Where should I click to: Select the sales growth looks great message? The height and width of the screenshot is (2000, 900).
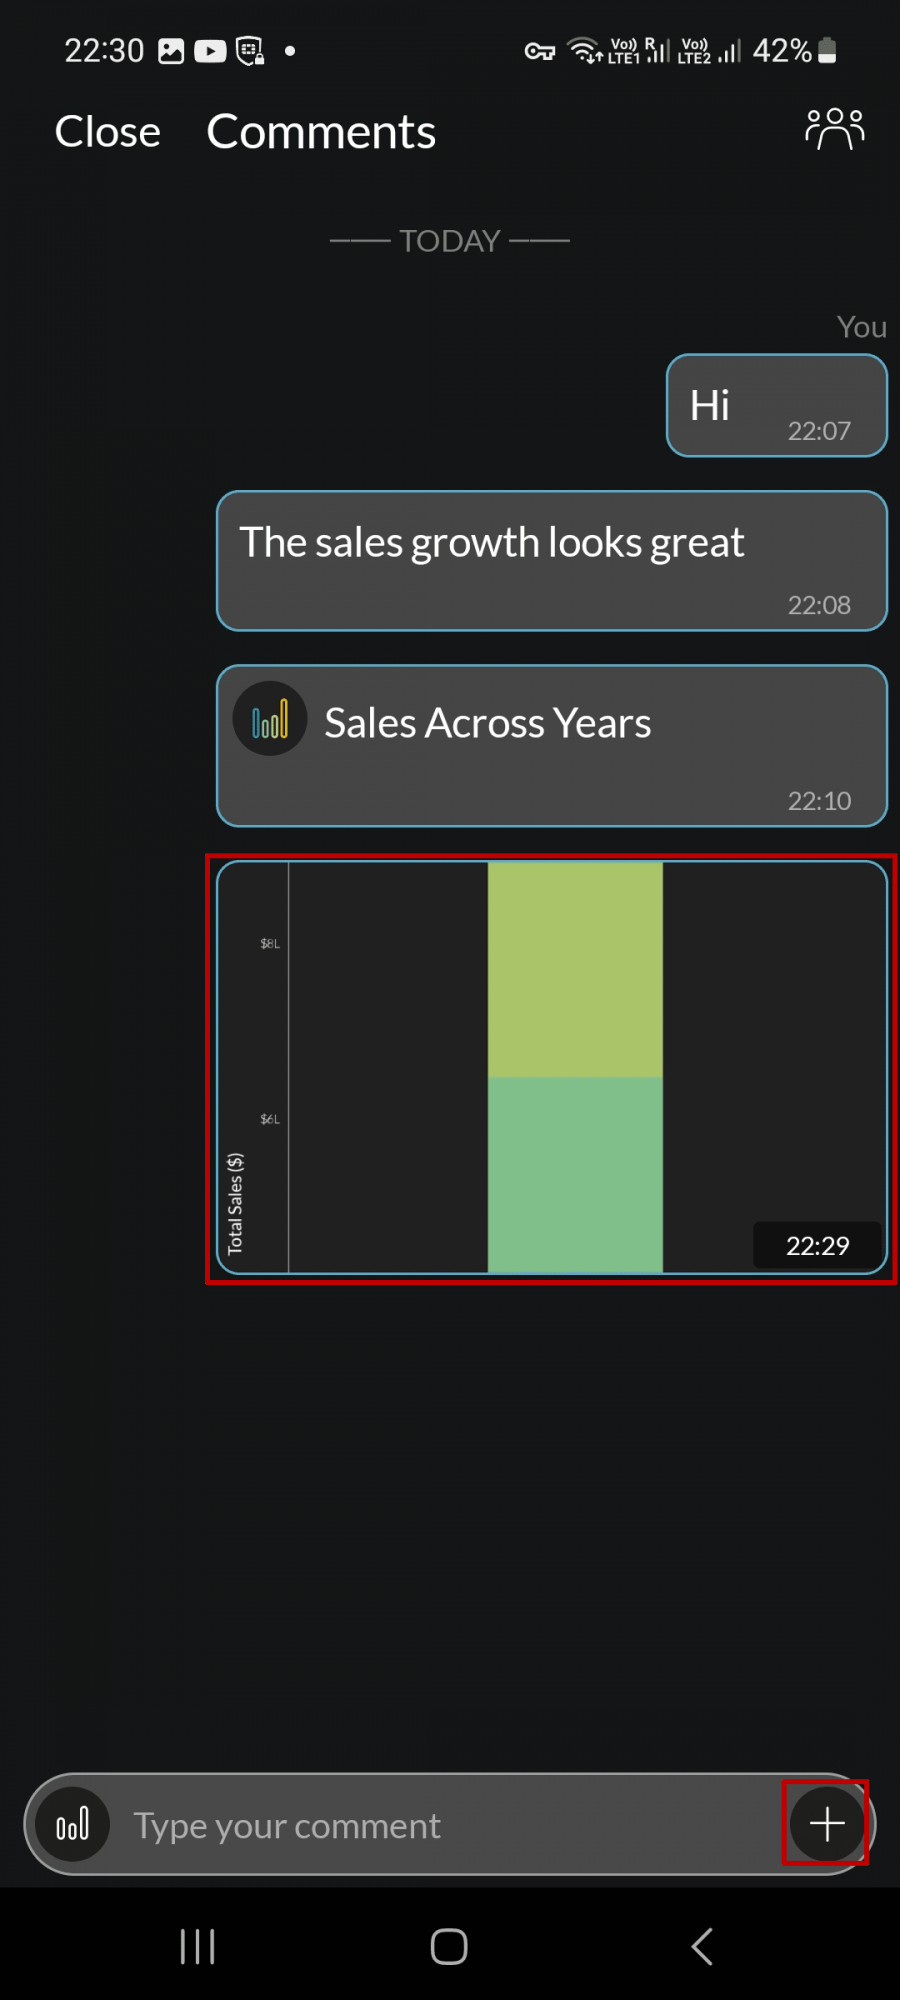[551, 560]
